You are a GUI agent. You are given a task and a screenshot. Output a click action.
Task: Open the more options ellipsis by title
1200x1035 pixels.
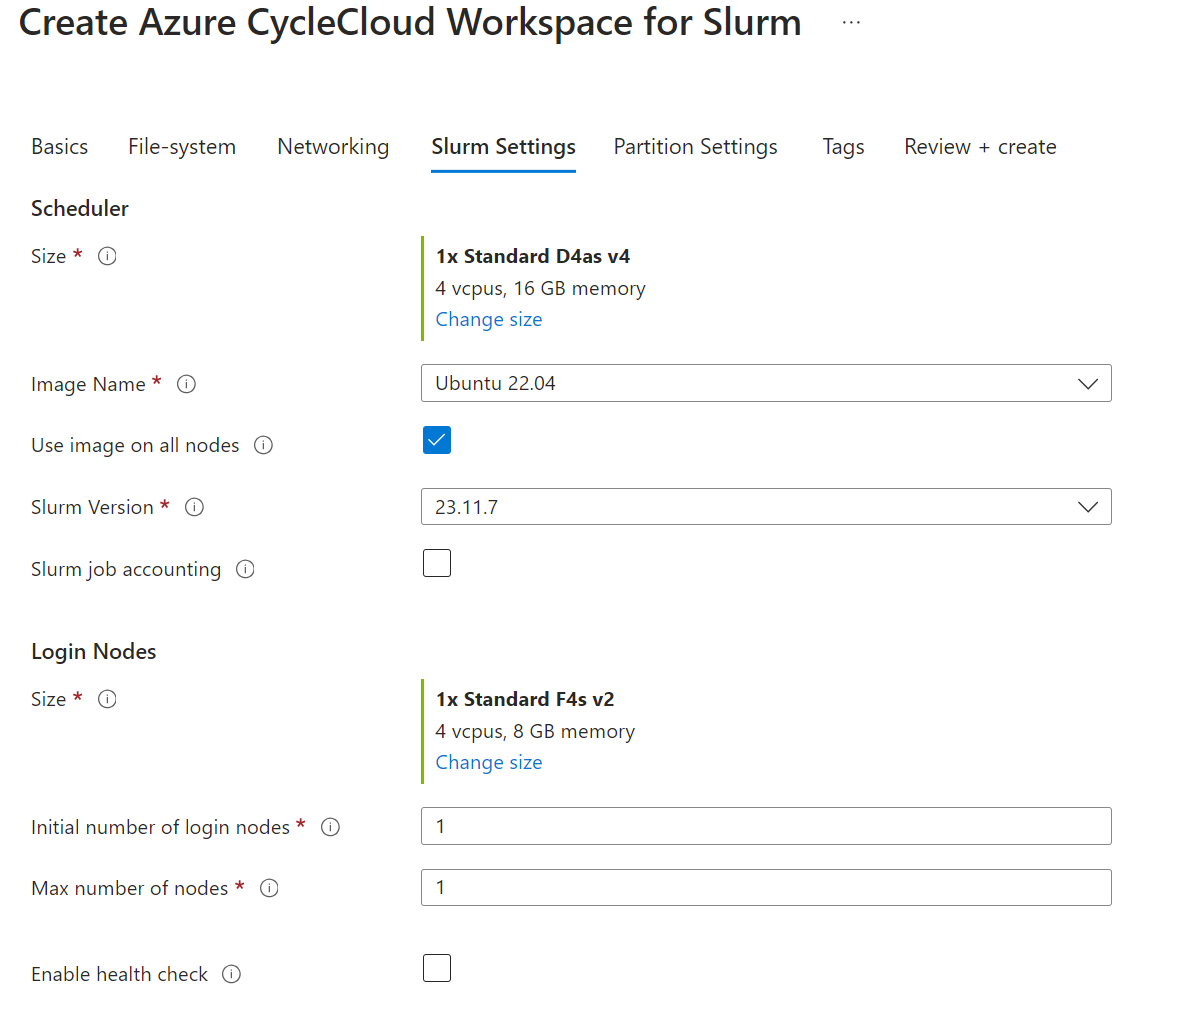pos(851,22)
